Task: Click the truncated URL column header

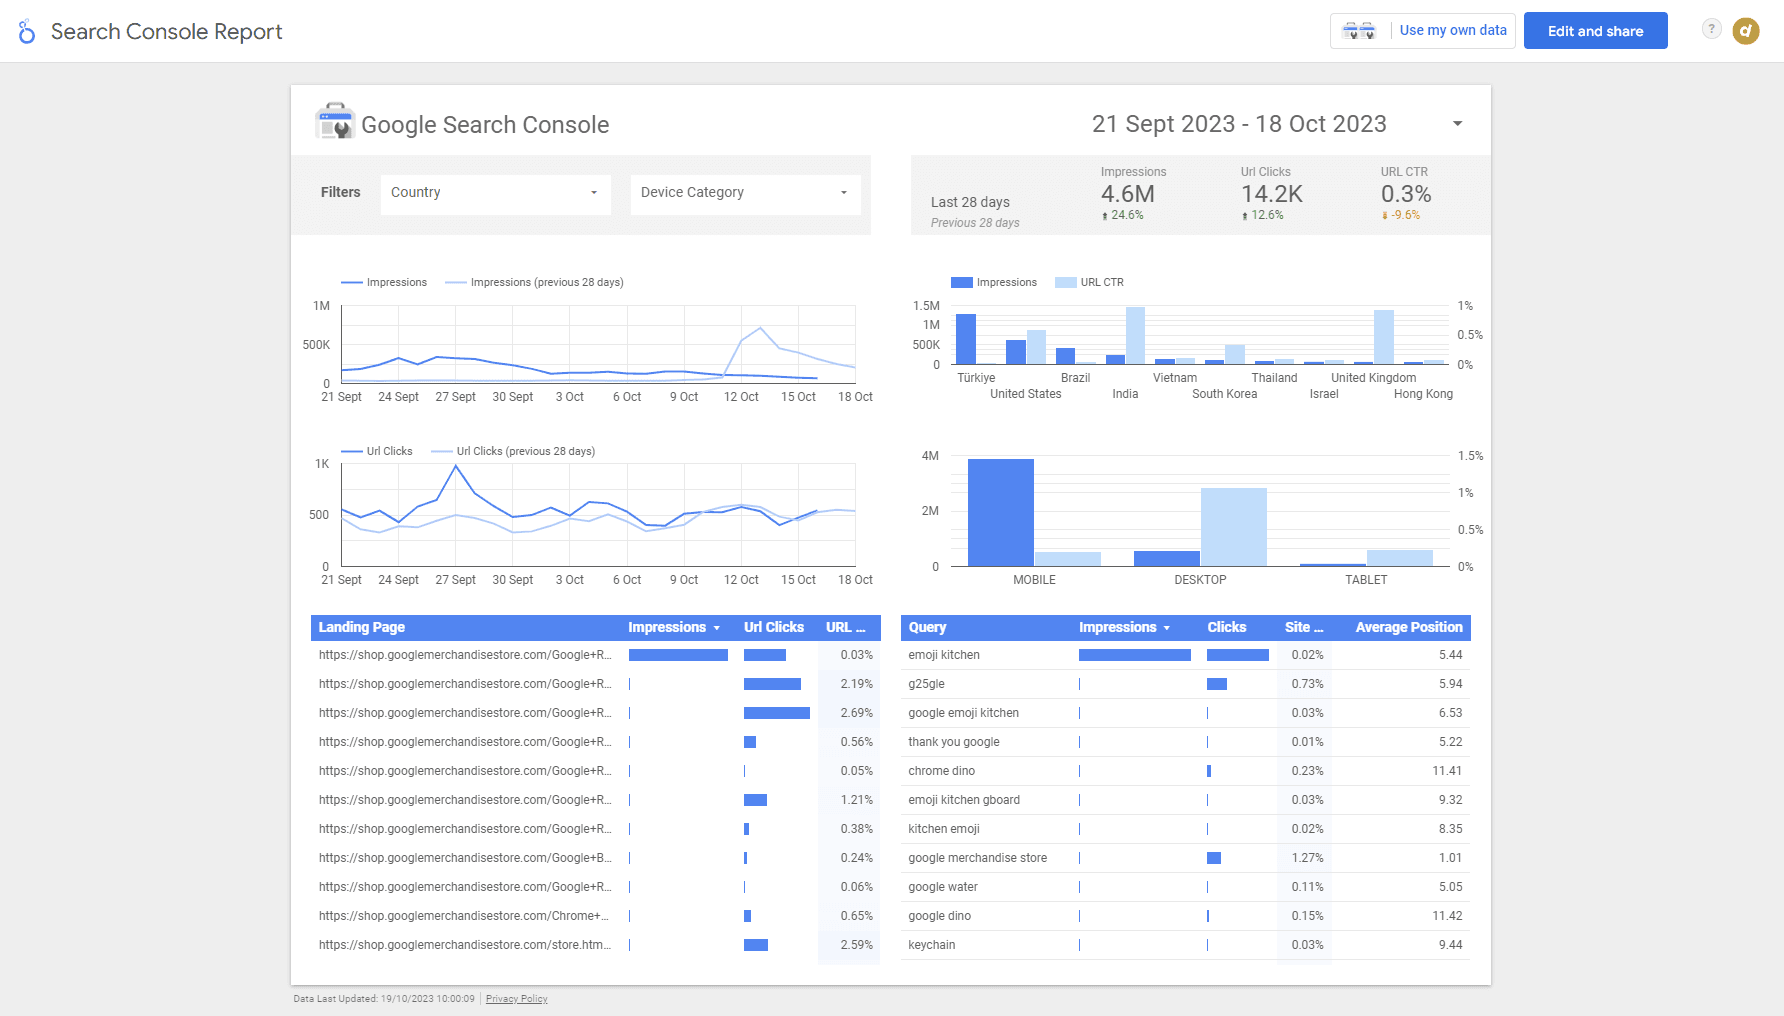Action: (x=846, y=627)
